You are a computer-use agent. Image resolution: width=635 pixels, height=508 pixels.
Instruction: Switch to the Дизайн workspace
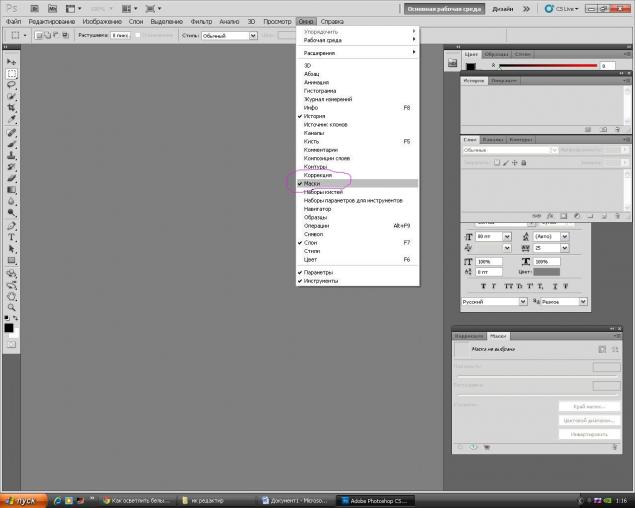tap(503, 9)
